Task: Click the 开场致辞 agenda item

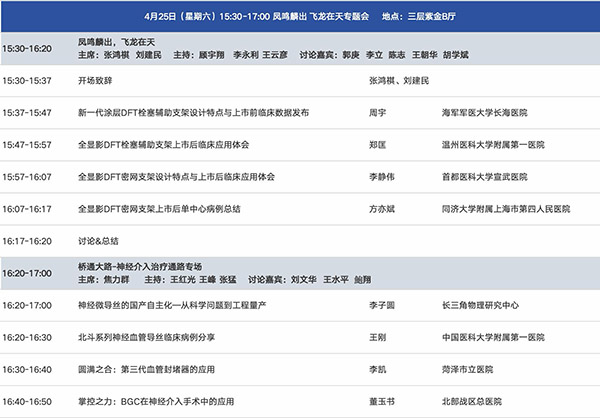Action: [x=97, y=80]
